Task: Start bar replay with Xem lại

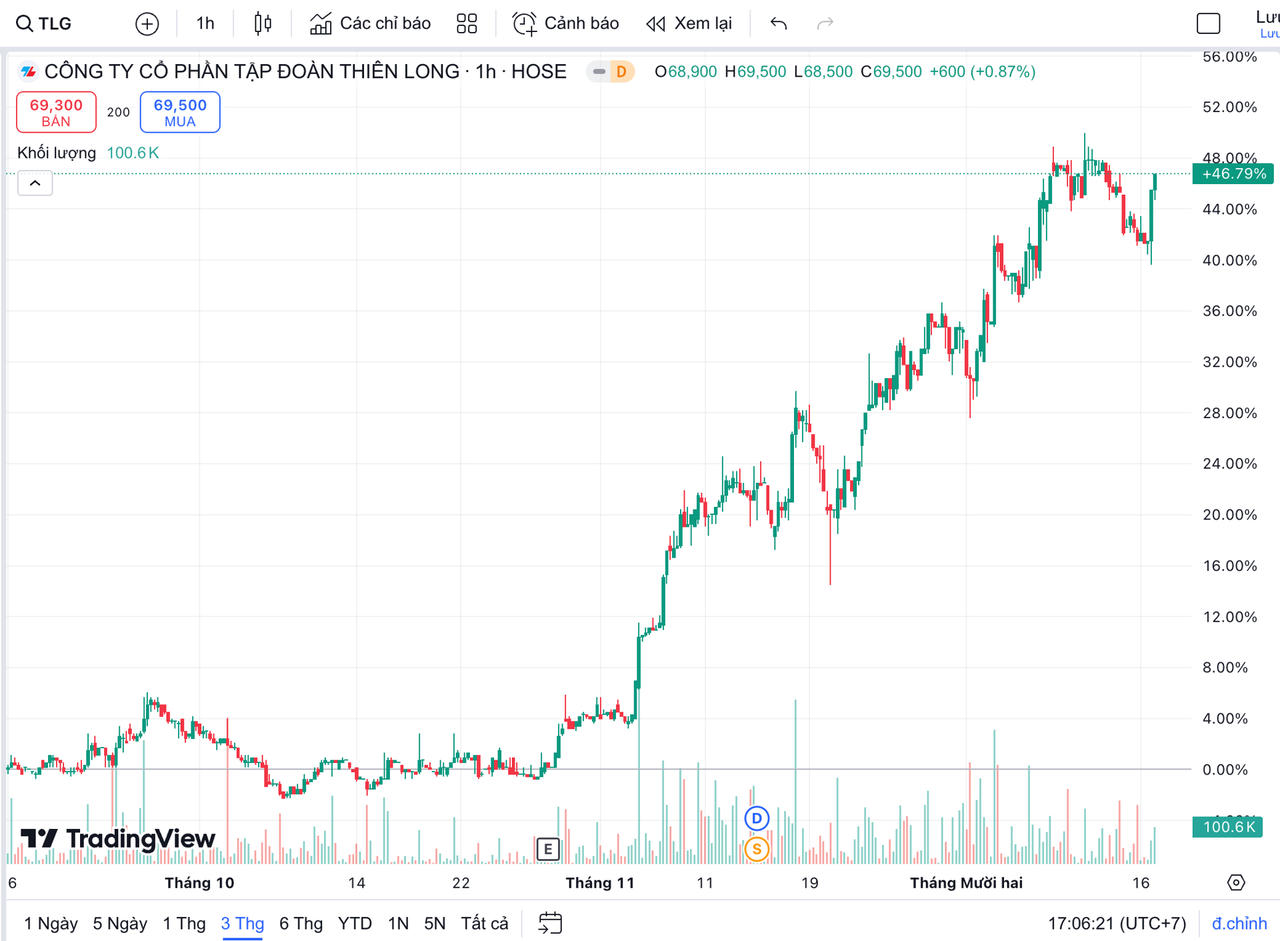Action: pos(689,23)
